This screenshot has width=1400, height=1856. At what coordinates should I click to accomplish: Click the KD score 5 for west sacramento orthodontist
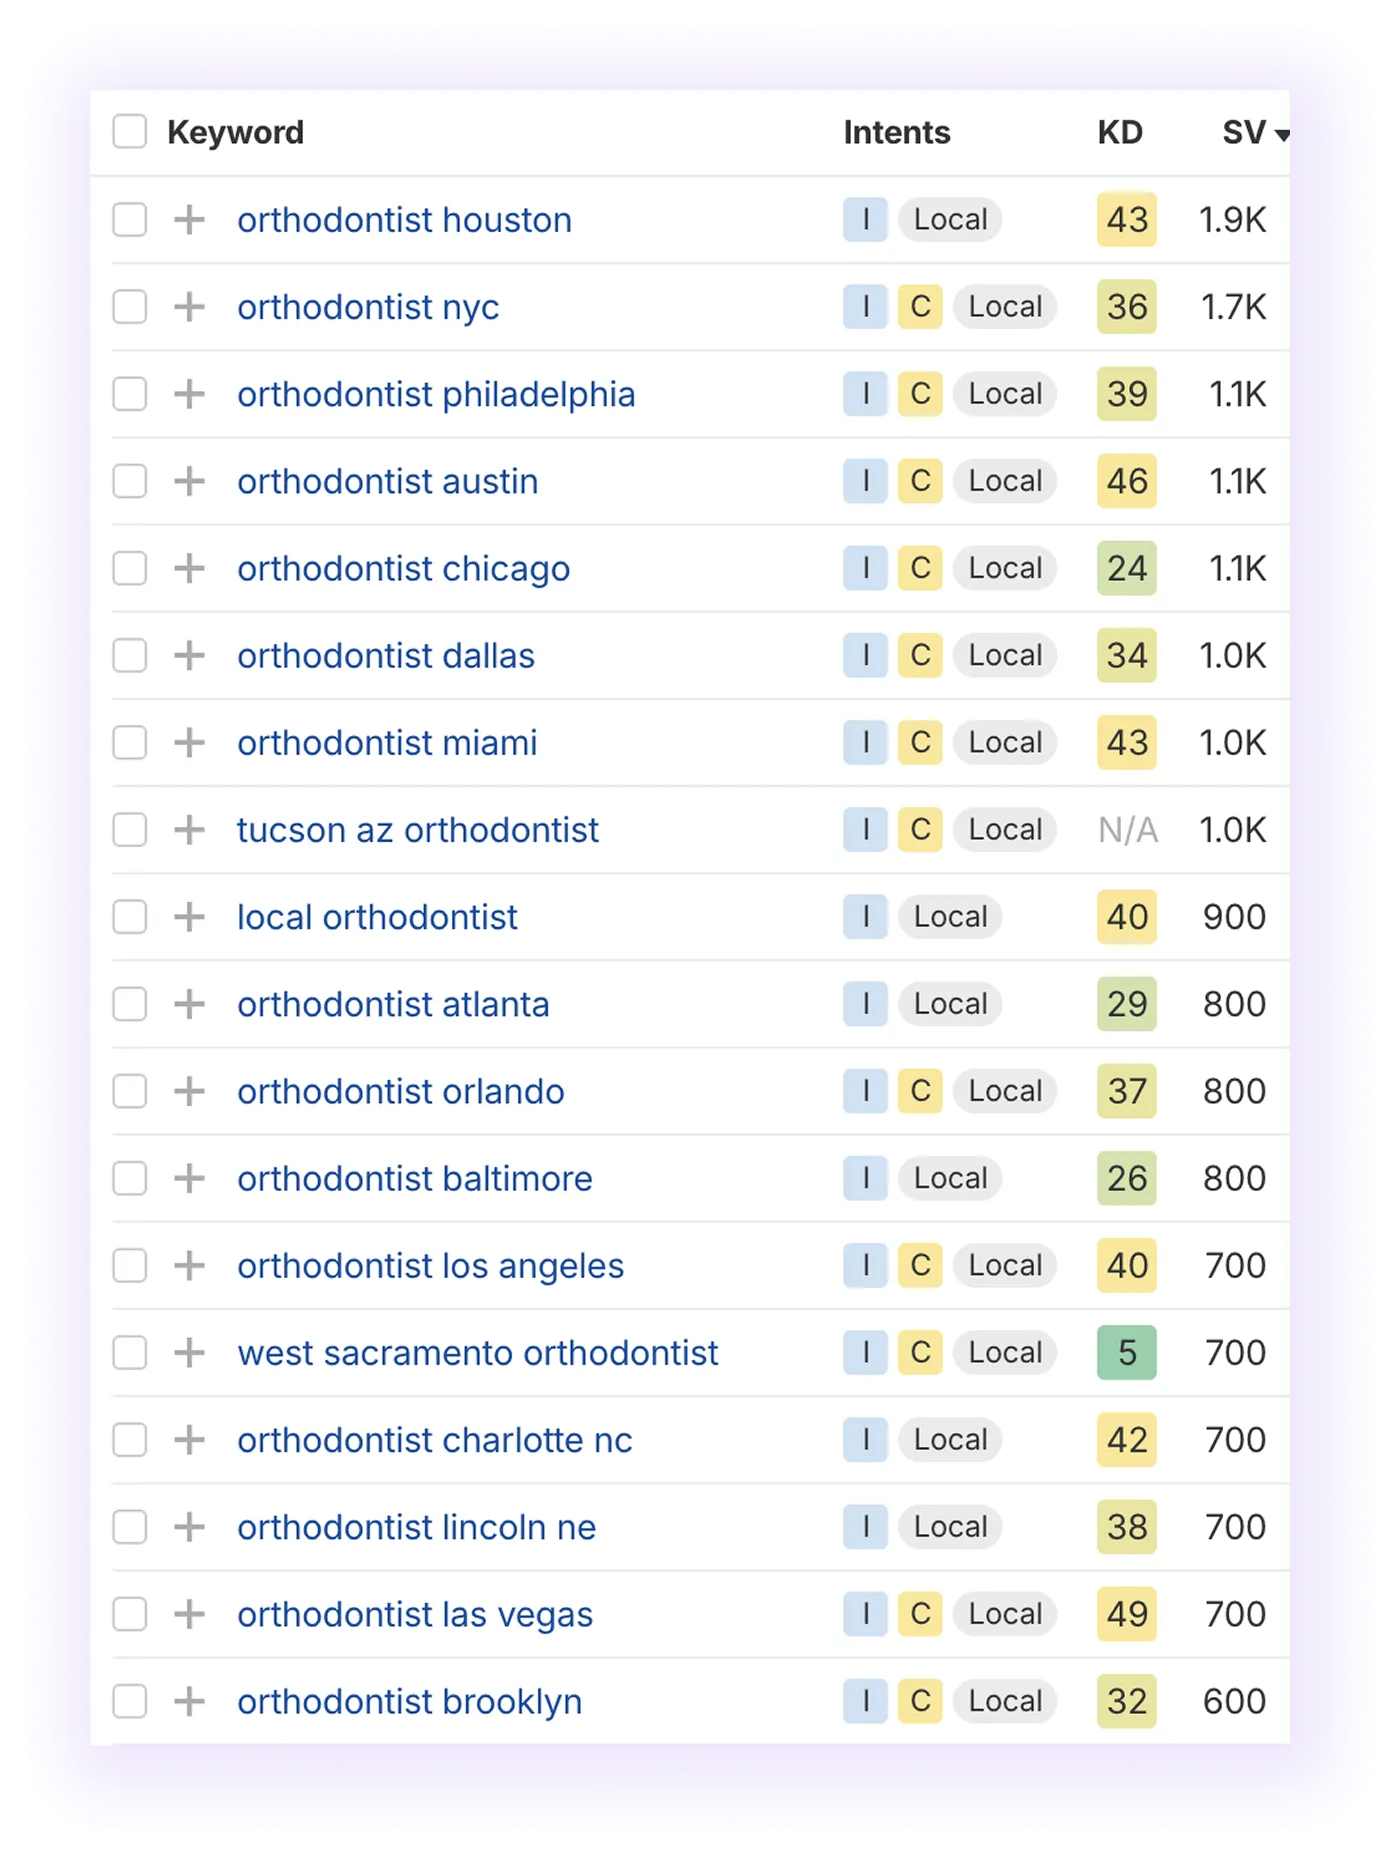coord(1127,1352)
